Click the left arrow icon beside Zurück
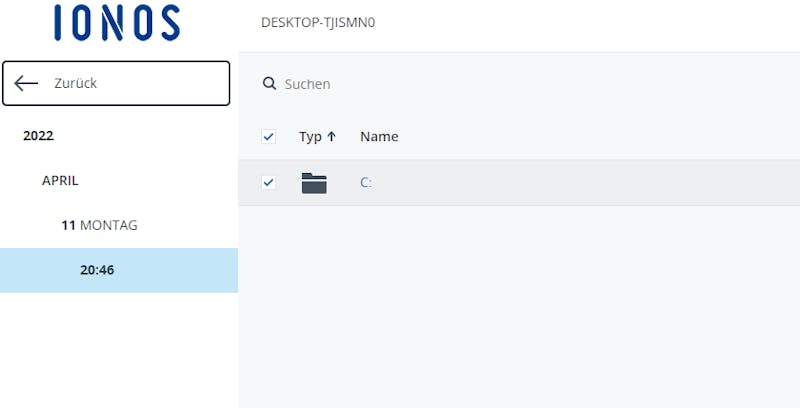Viewport: 800px width, 408px height. 26,83
